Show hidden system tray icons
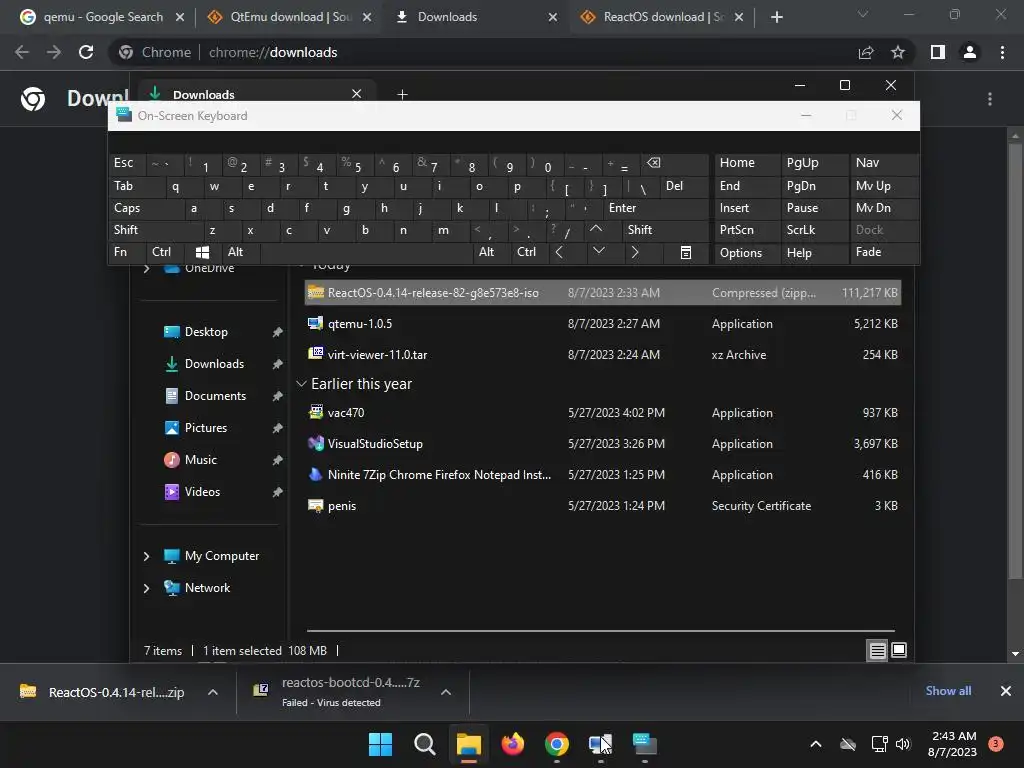The height and width of the screenshot is (768, 1024). 816,744
